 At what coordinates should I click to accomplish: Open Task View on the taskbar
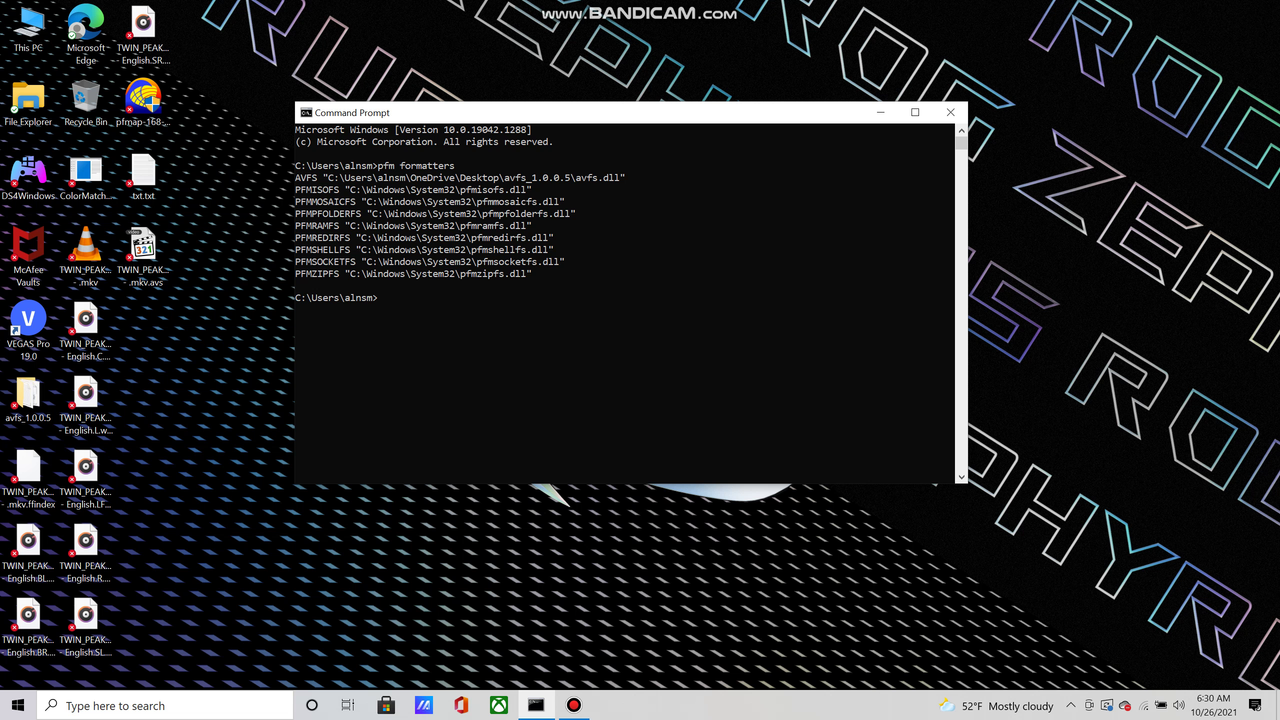348,705
